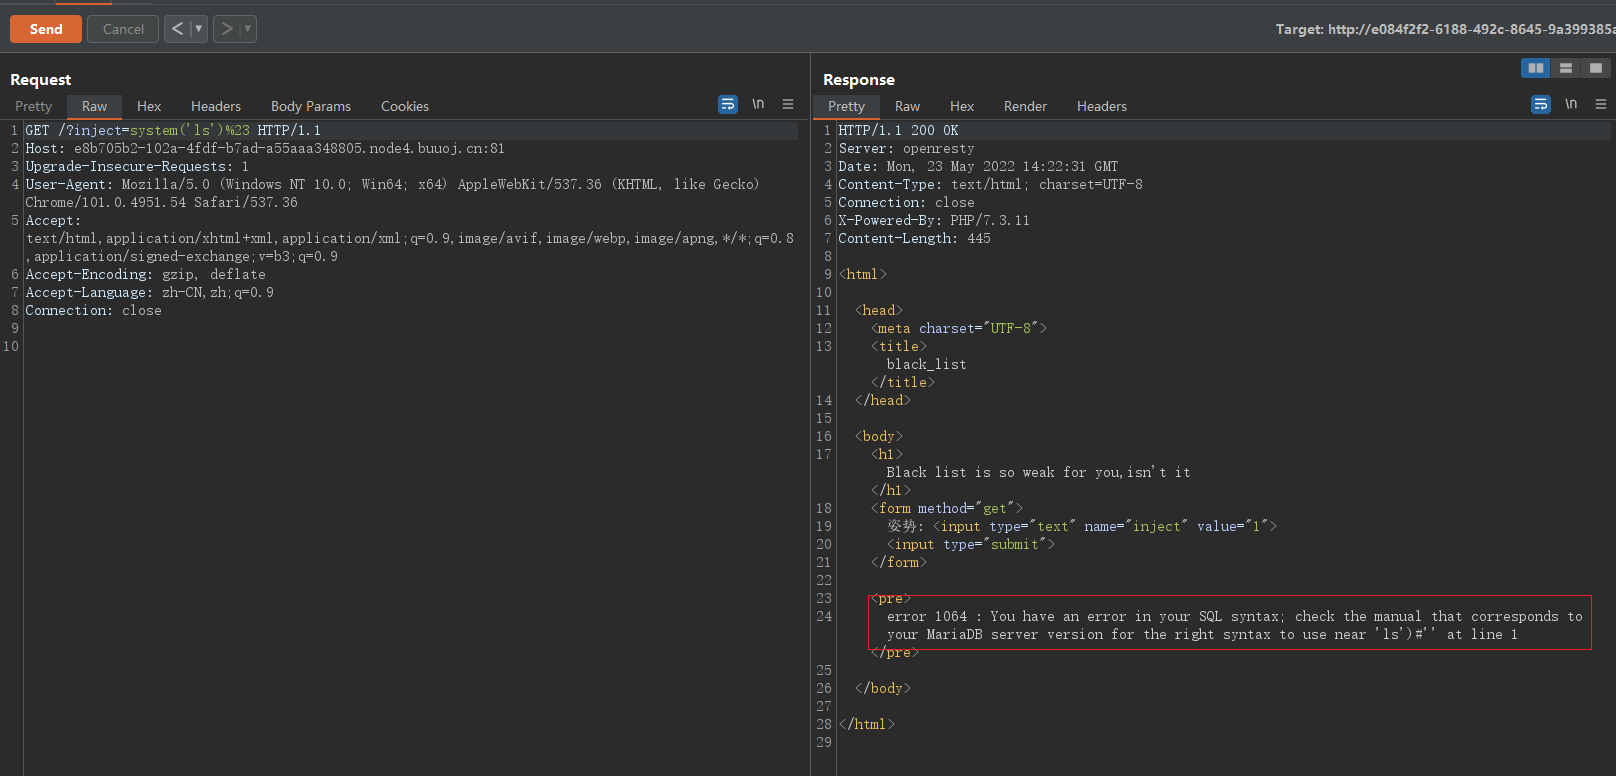The image size is (1616, 776).
Task: Switch to combined tabbed layout view
Action: [x=1596, y=68]
